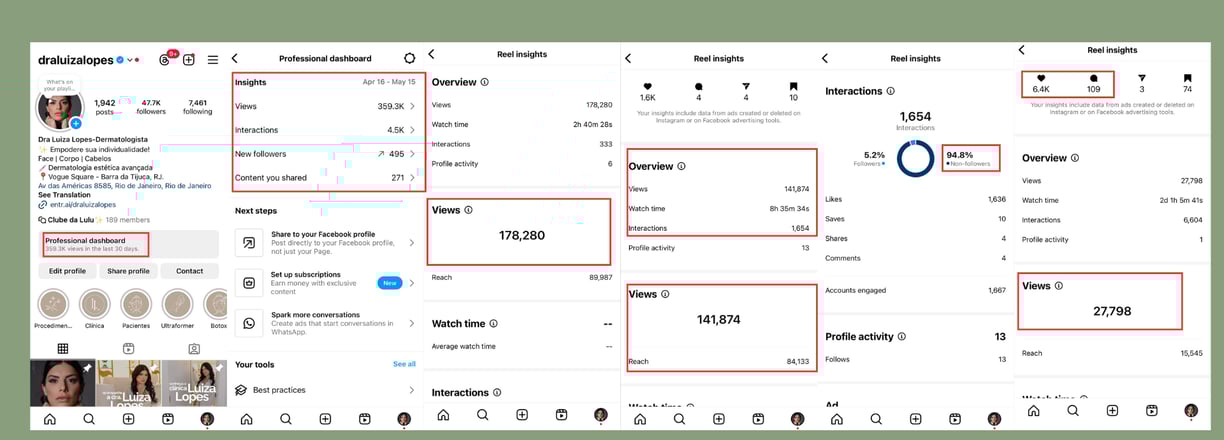Go back from Professional dashboard screen
Image resolution: width=1224 pixels, height=440 pixels.
[235, 58]
